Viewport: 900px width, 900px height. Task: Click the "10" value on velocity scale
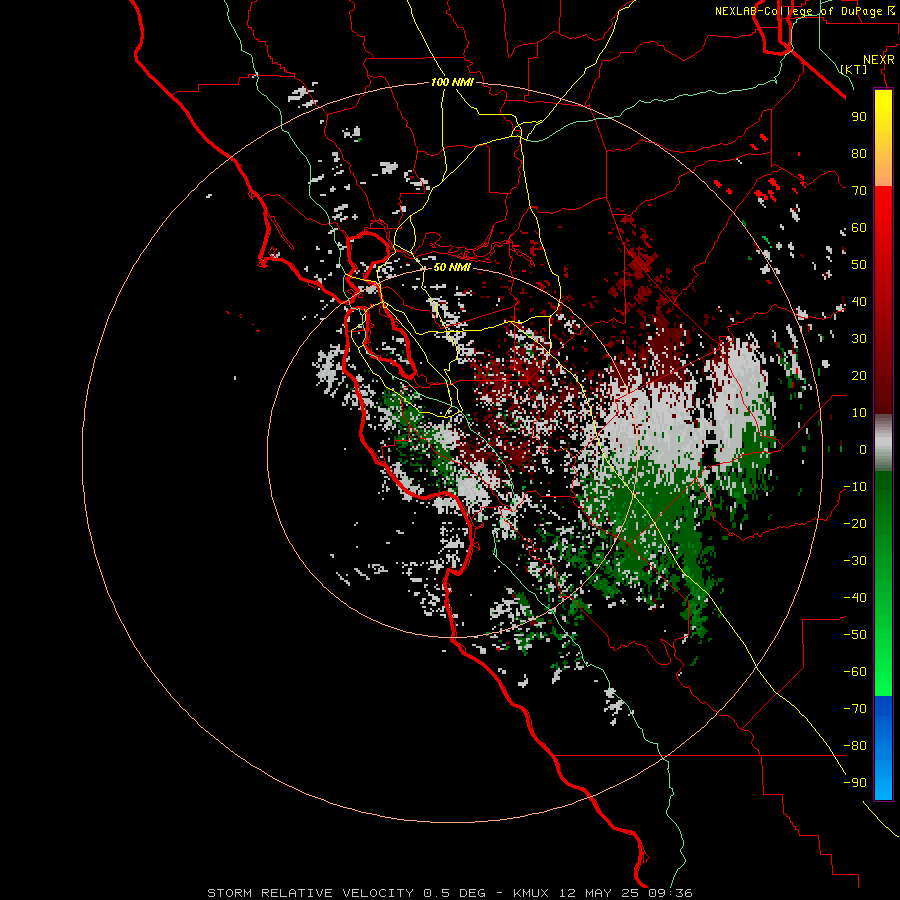tap(859, 413)
